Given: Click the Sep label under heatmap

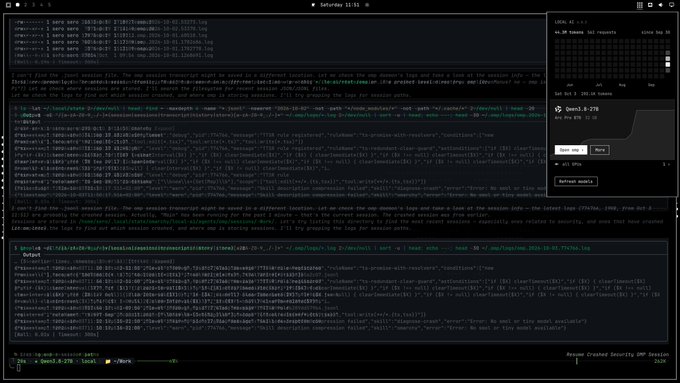Looking at the screenshot, I should pyautogui.click(x=651, y=85).
